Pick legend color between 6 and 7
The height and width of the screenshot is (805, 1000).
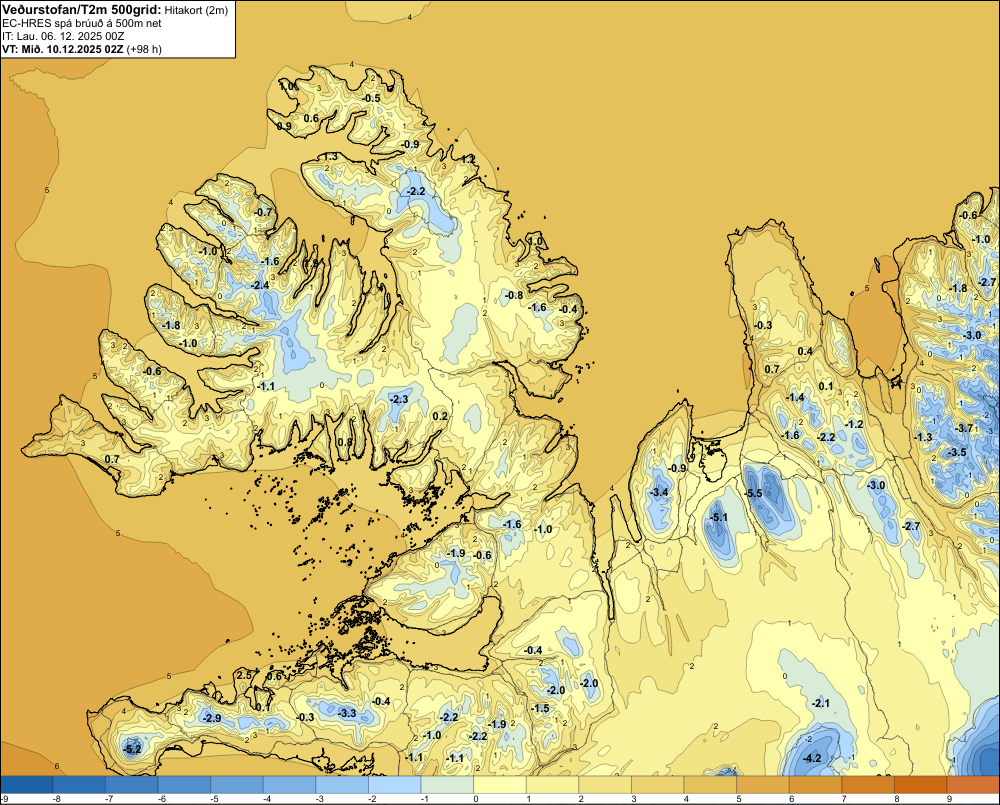point(815,784)
